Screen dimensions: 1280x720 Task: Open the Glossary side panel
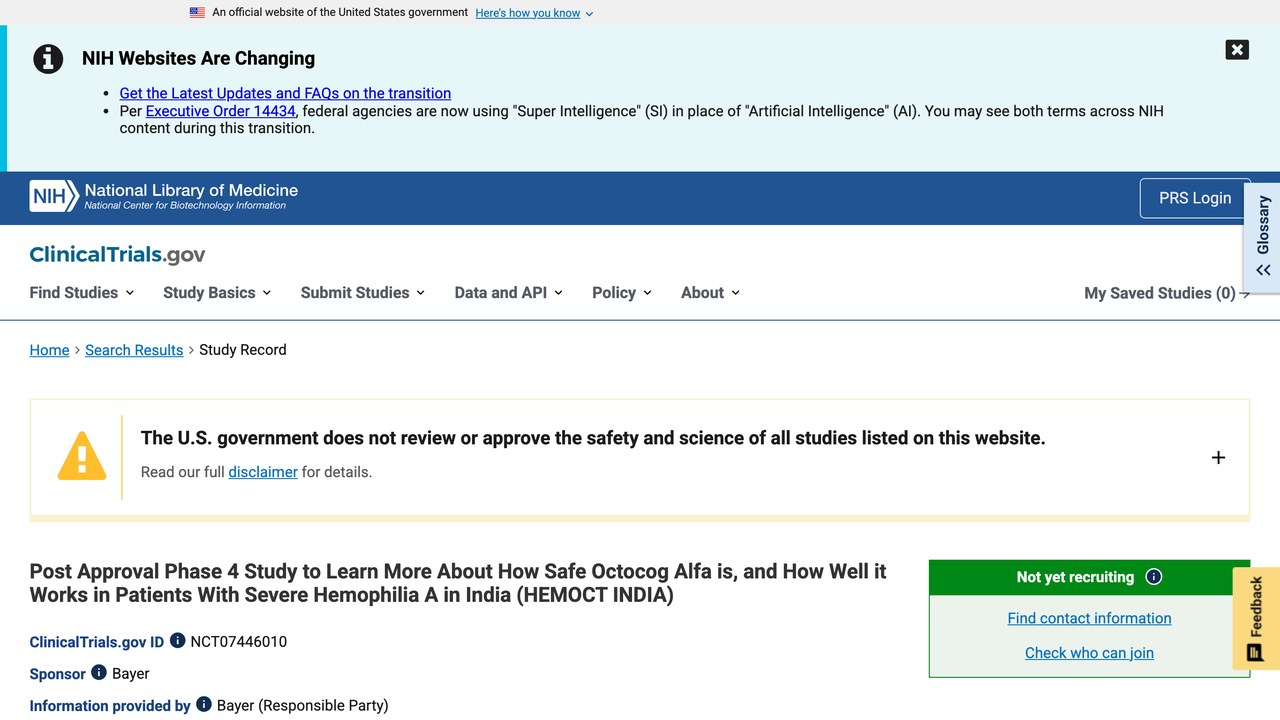1262,237
